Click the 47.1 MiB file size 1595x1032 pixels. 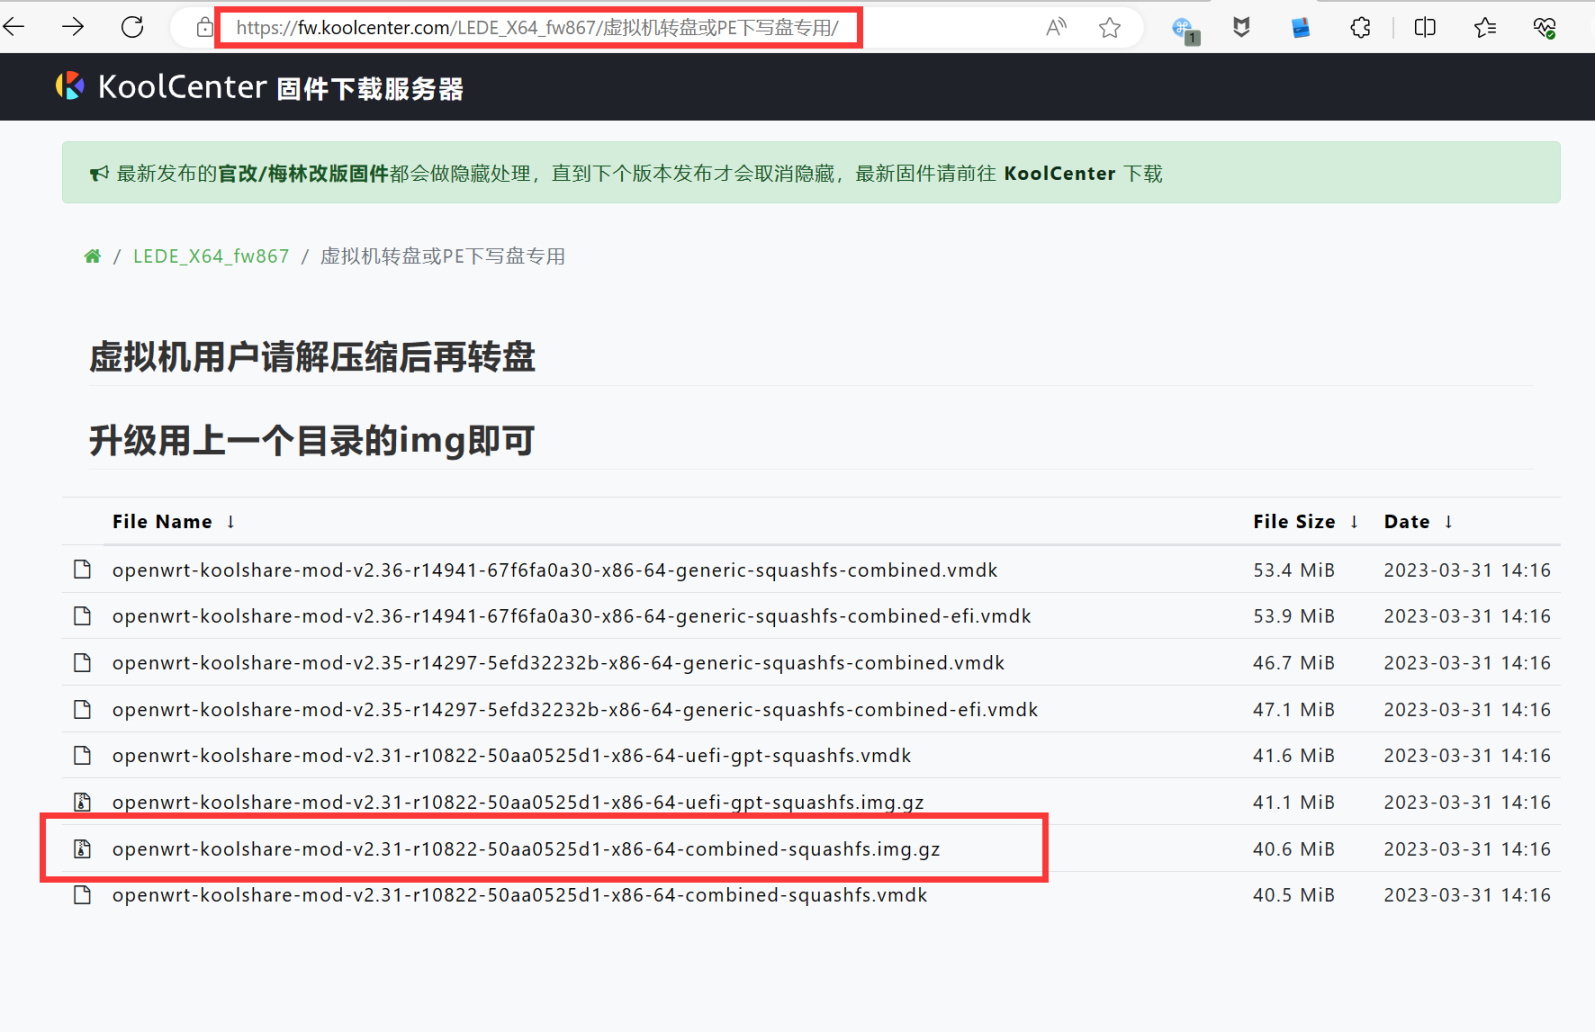pos(1294,710)
